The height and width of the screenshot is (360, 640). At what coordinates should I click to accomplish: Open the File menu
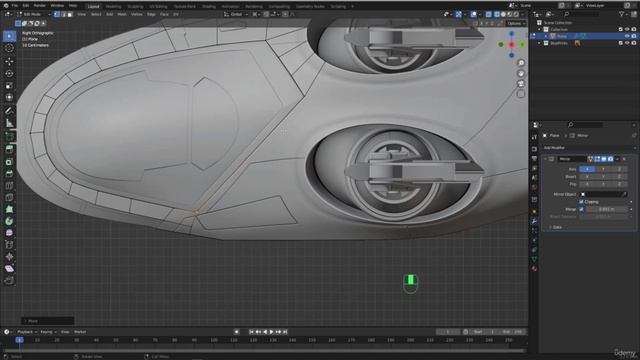15,6
